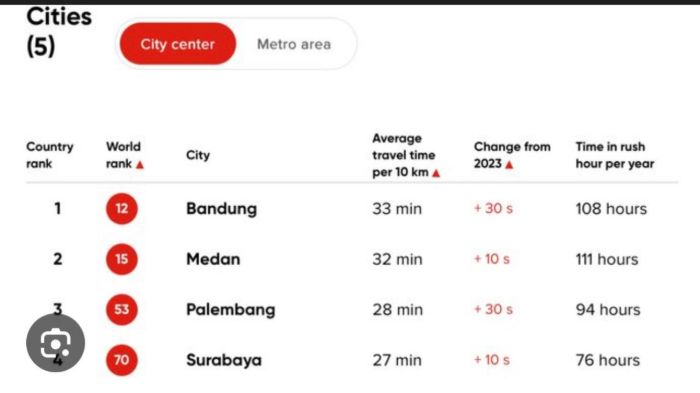Click world rank 53 badge for Palembang
The width and height of the screenshot is (700, 393).
pos(122,309)
